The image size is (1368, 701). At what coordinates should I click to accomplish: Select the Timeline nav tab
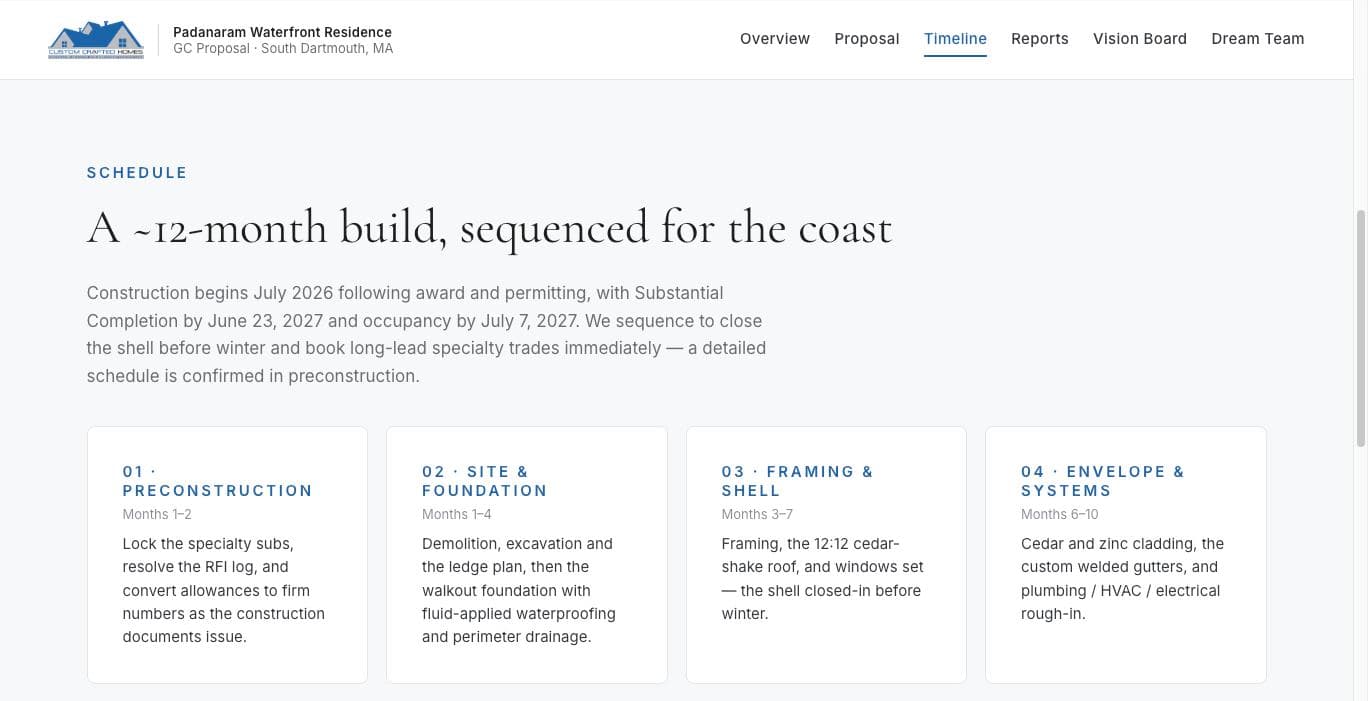[955, 39]
